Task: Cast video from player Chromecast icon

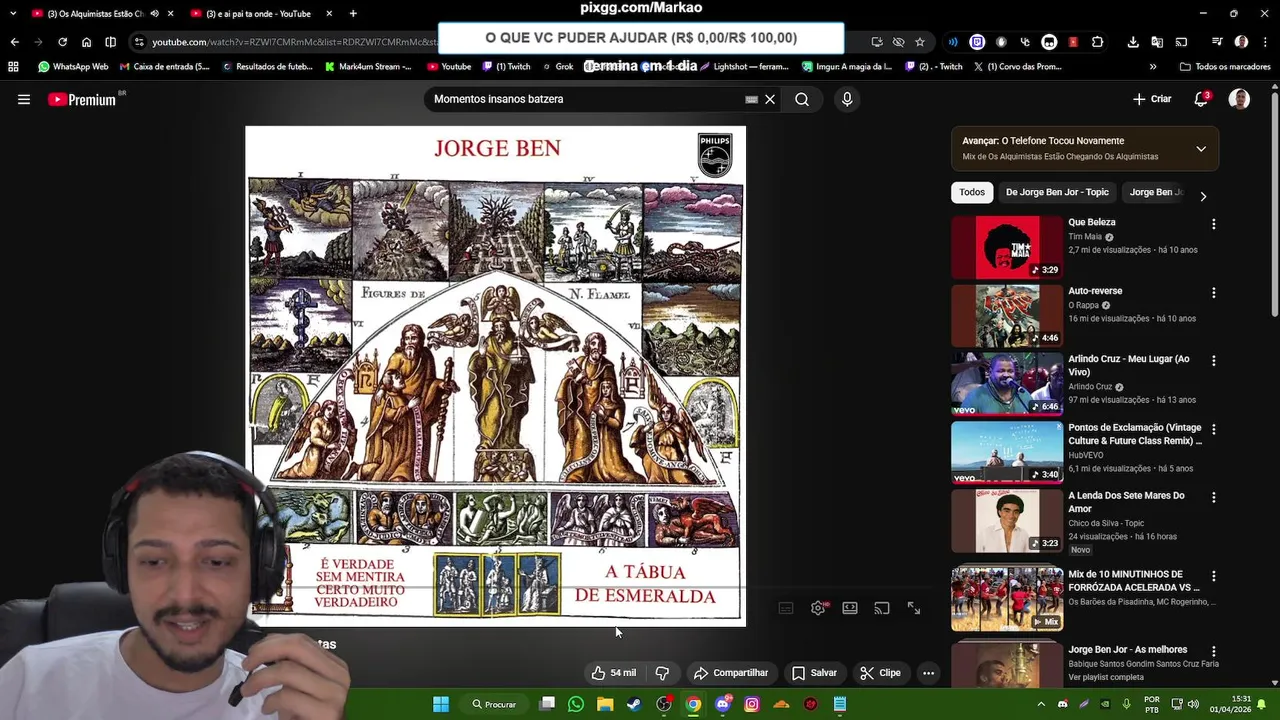Action: pos(882,608)
